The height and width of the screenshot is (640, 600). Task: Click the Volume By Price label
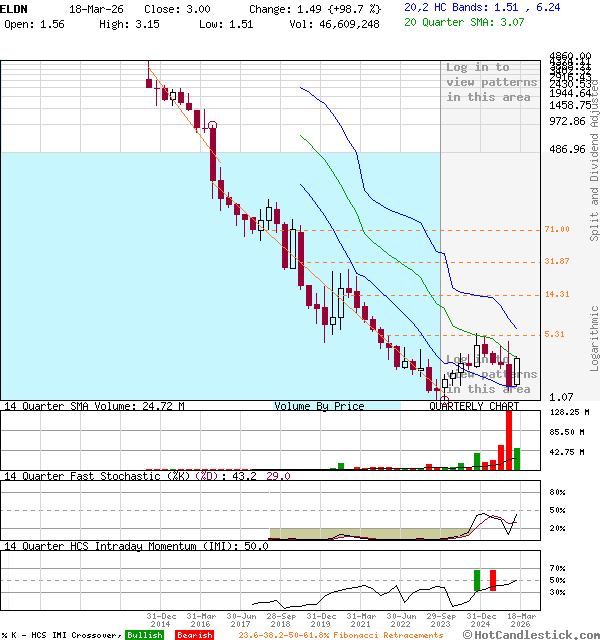(x=319, y=407)
